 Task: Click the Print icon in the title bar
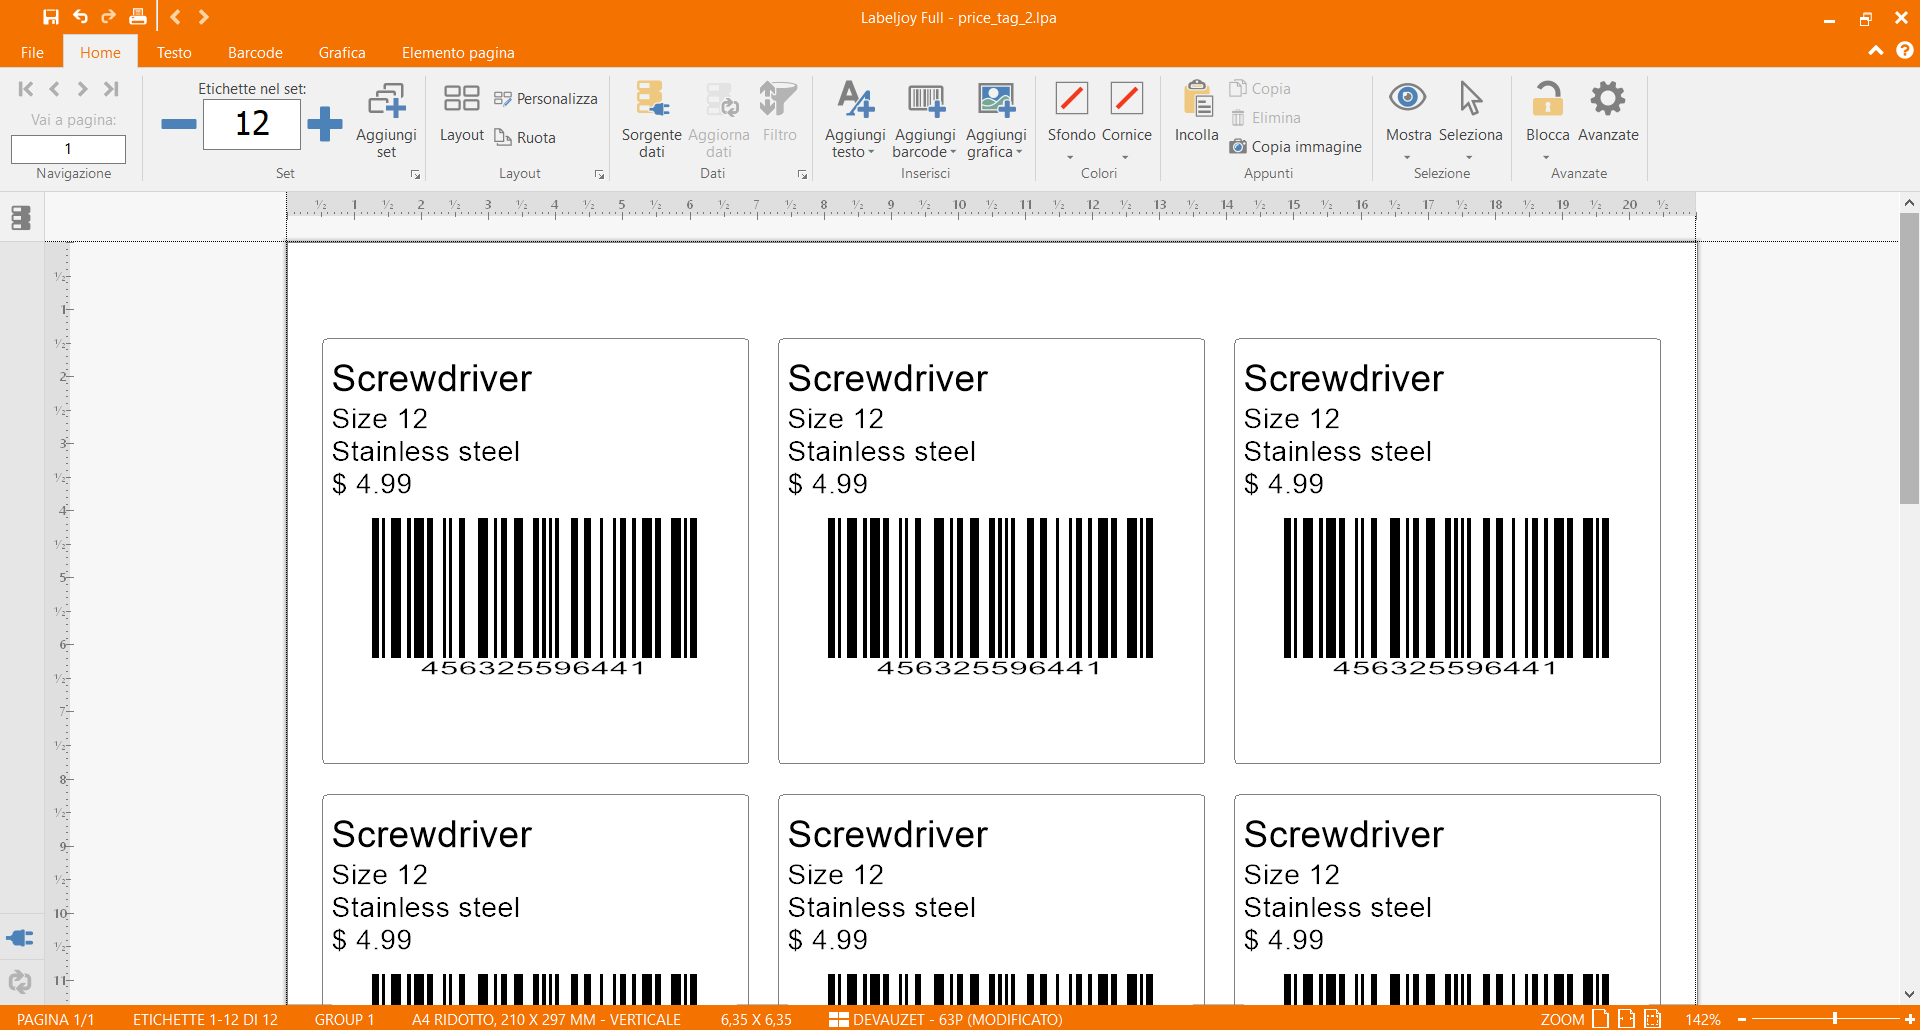coord(138,17)
